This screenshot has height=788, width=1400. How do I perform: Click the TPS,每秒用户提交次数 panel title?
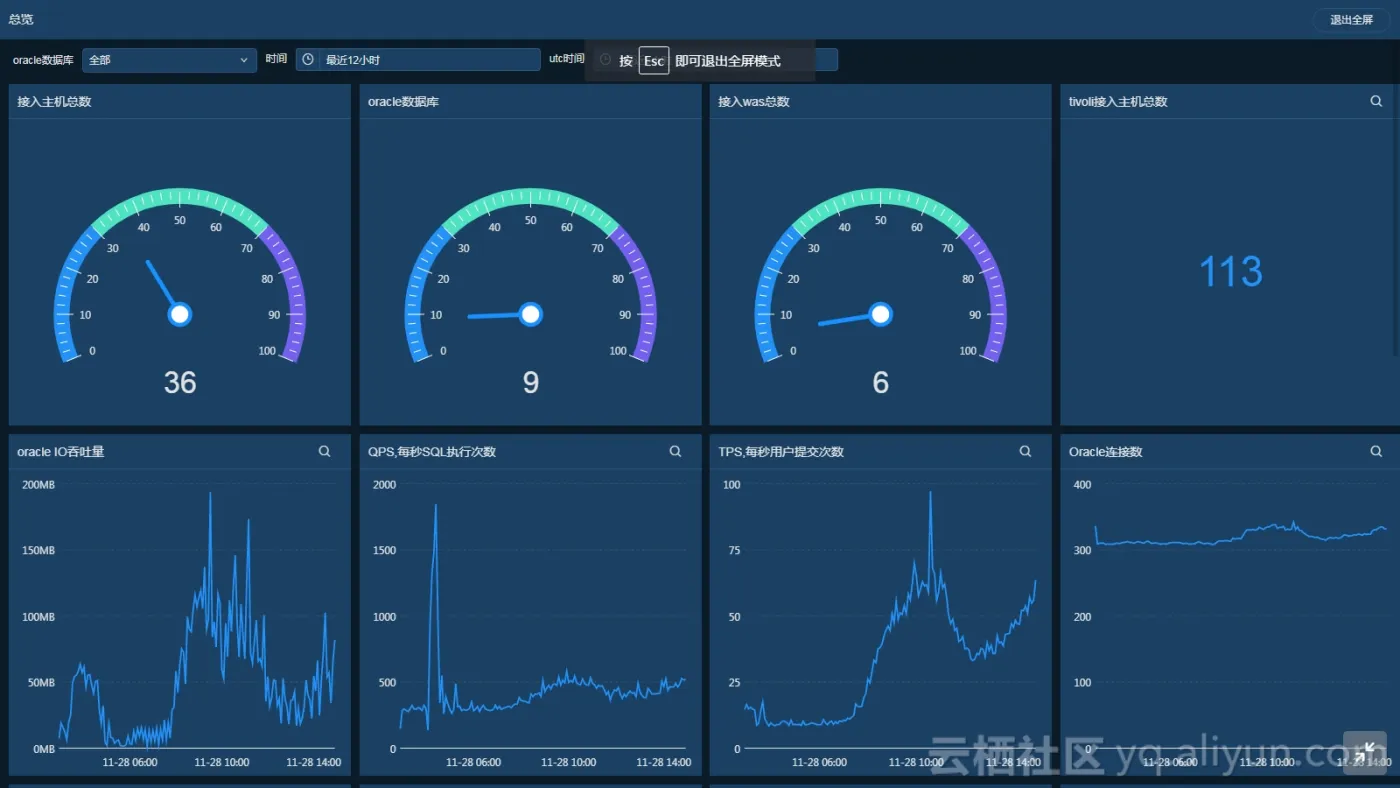(781, 451)
